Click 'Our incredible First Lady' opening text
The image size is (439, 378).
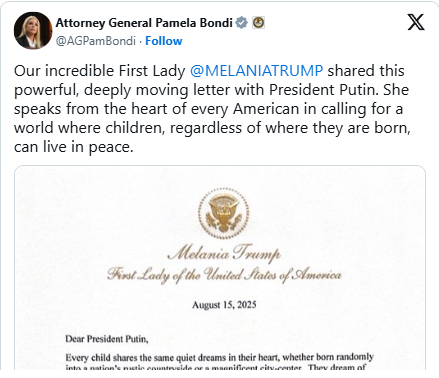click(99, 71)
